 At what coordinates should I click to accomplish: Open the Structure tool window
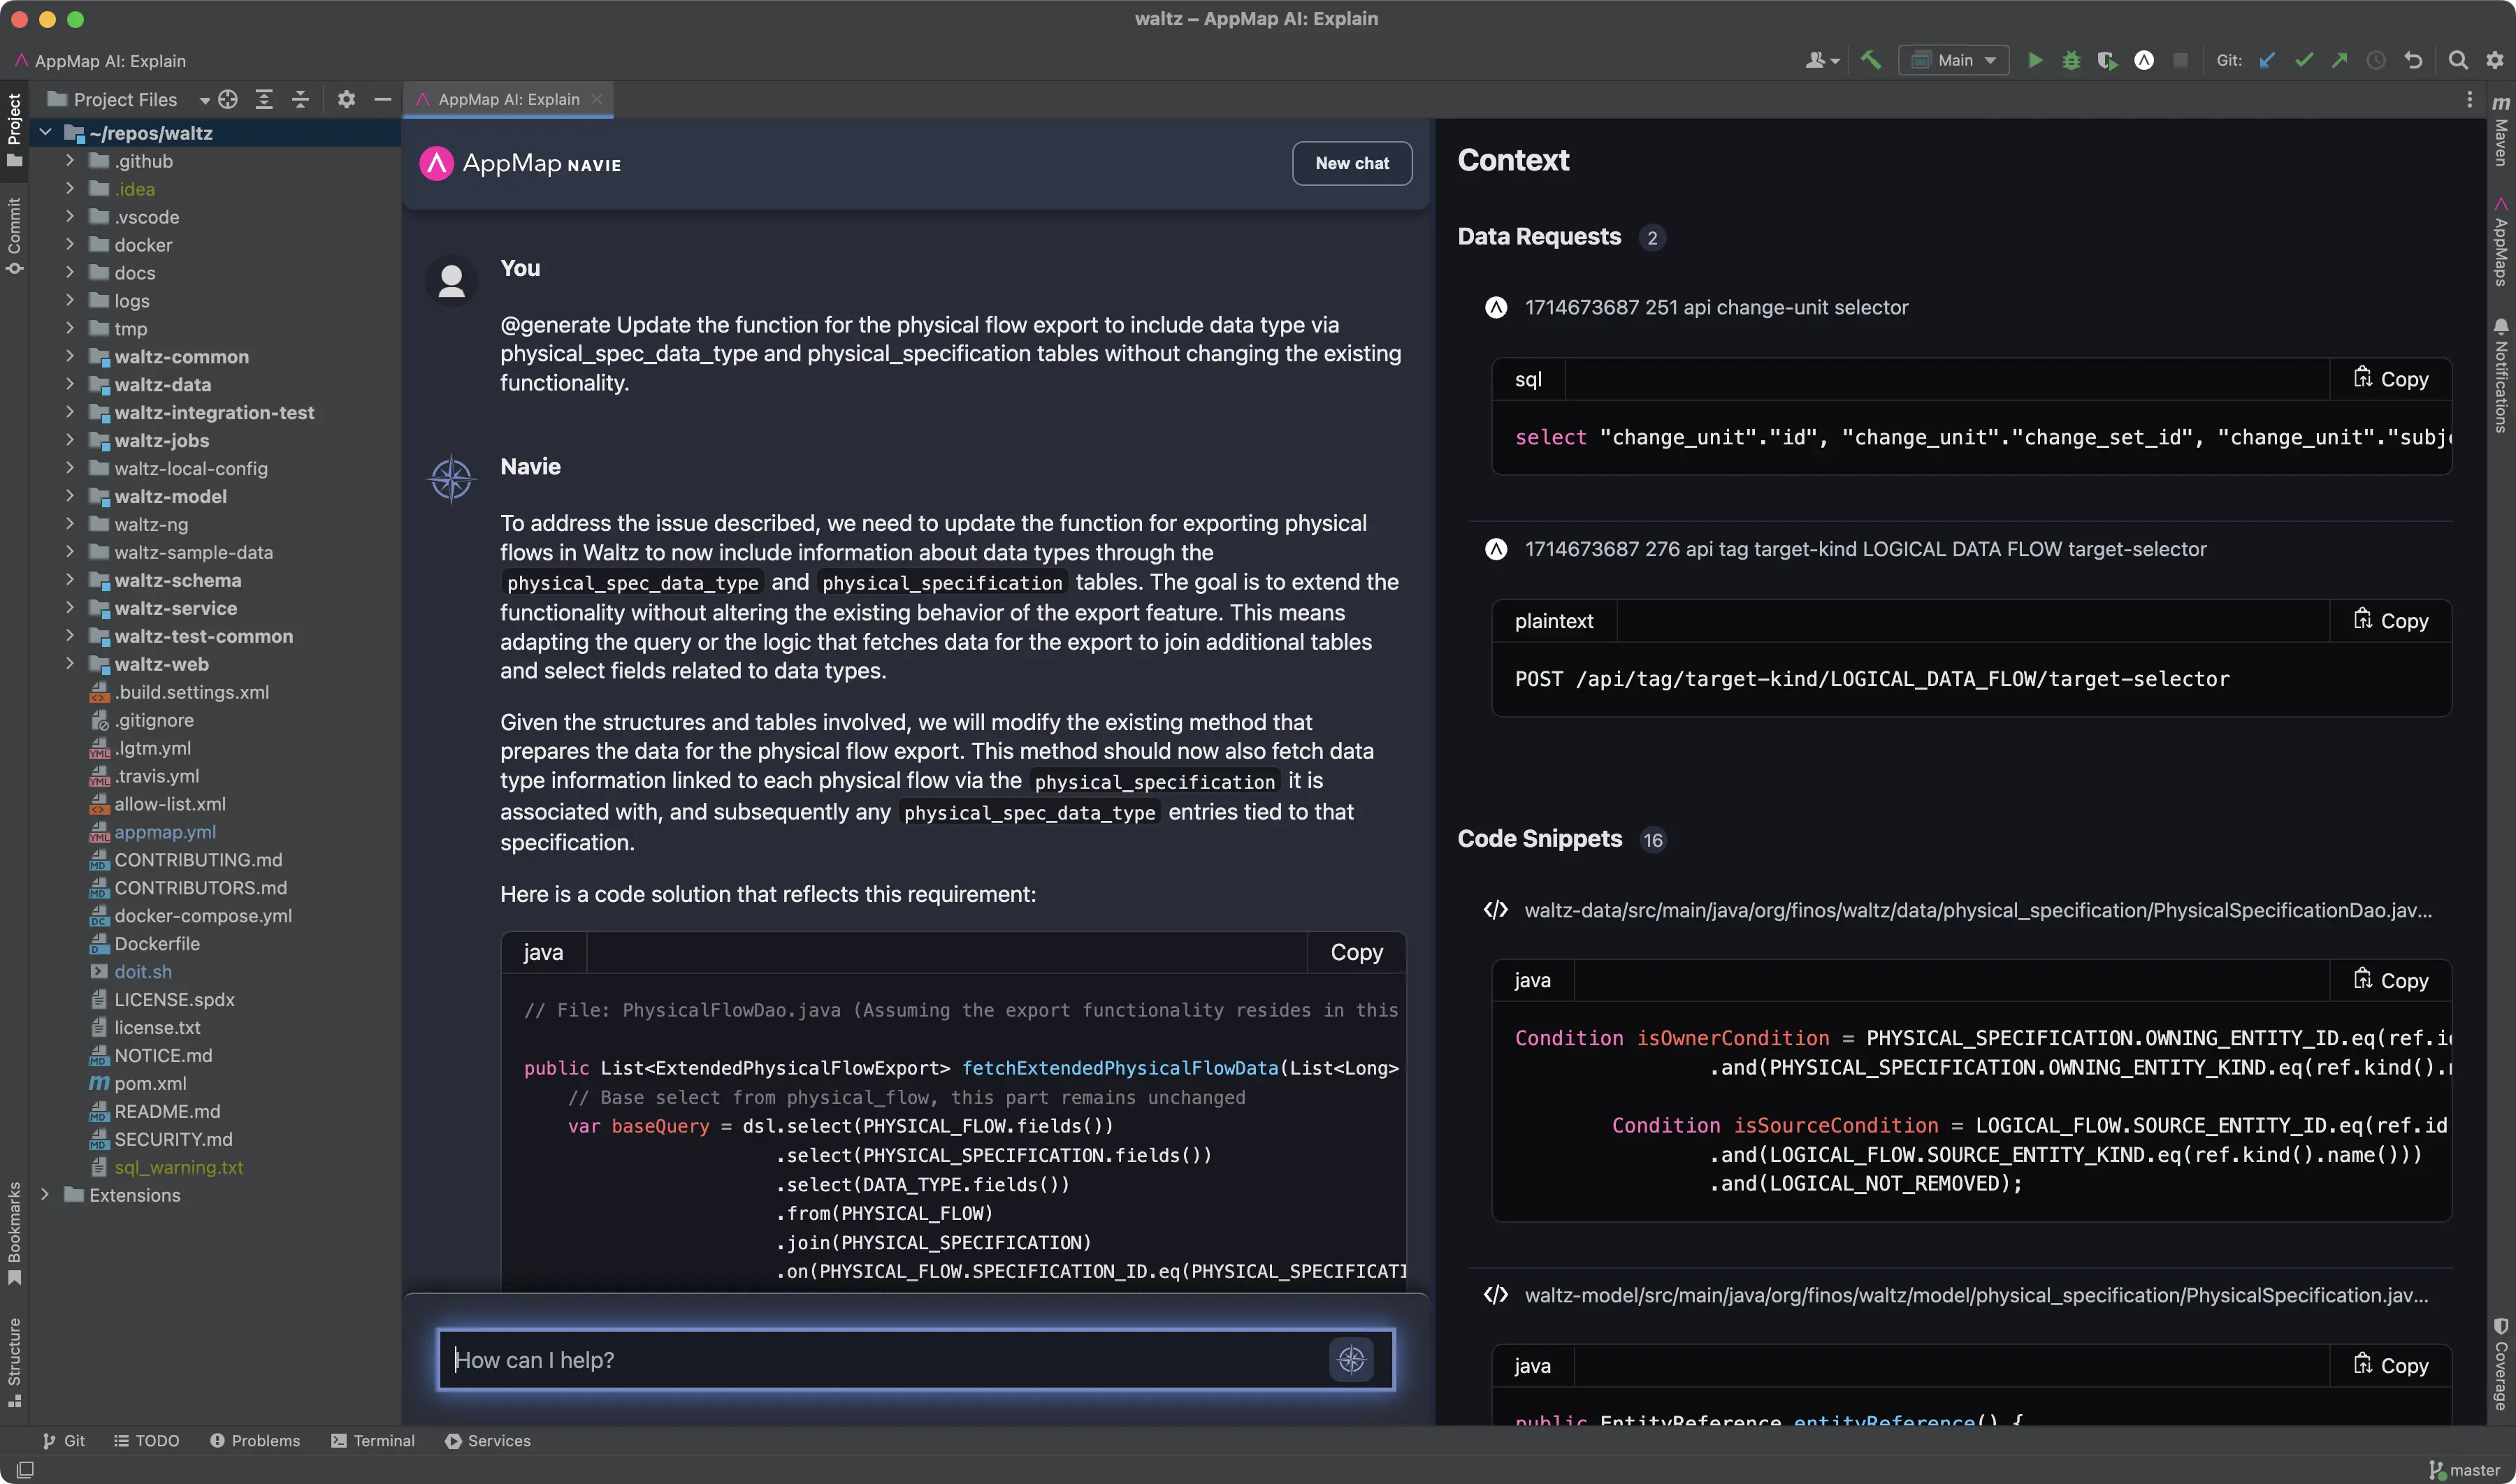click(x=14, y=1362)
